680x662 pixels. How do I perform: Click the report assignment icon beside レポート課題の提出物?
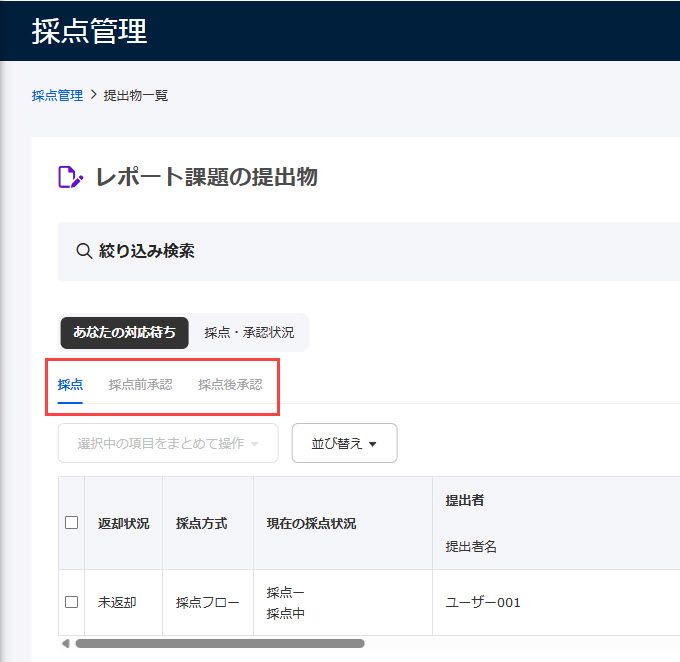point(70,177)
